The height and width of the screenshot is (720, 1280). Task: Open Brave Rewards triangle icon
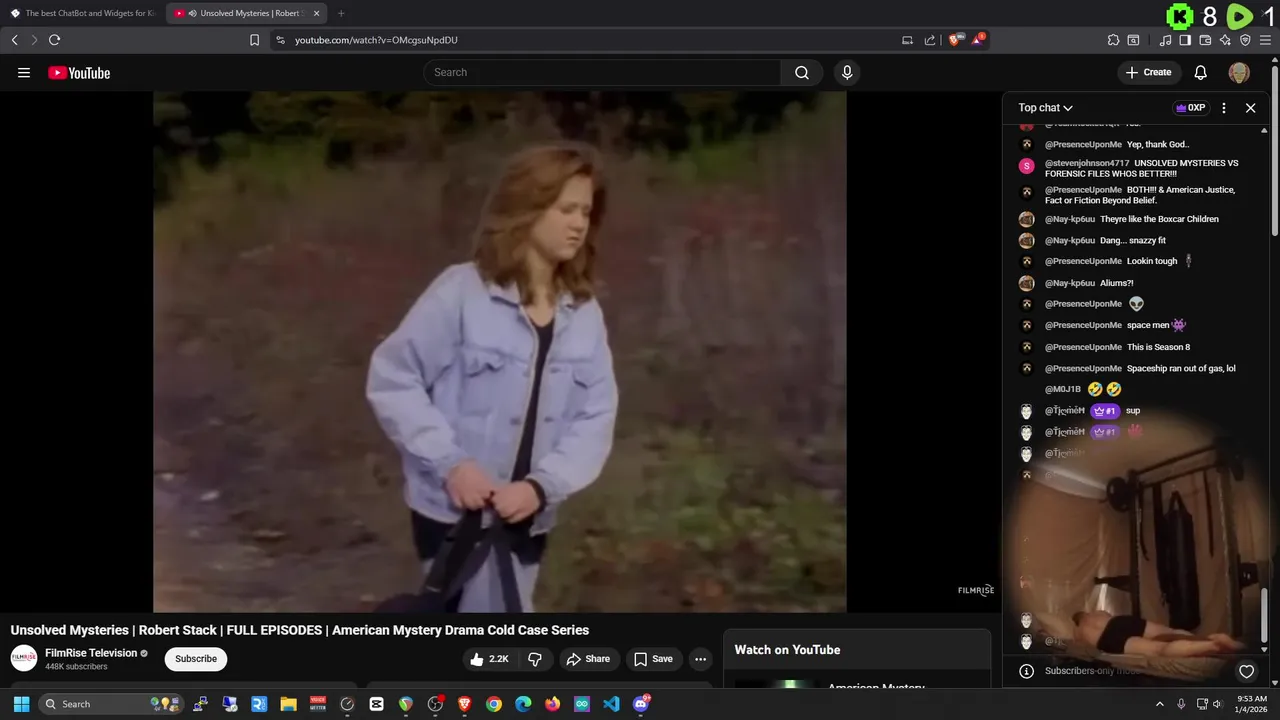[x=978, y=40]
